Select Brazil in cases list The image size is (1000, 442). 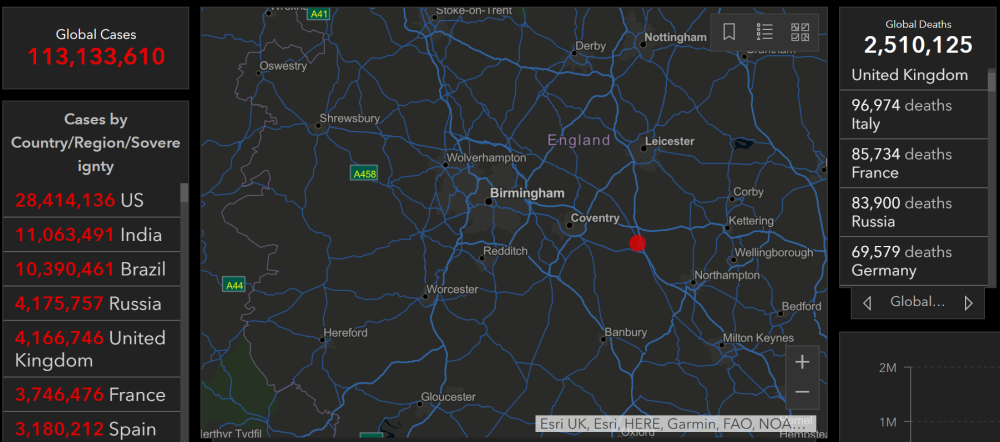tap(92, 269)
